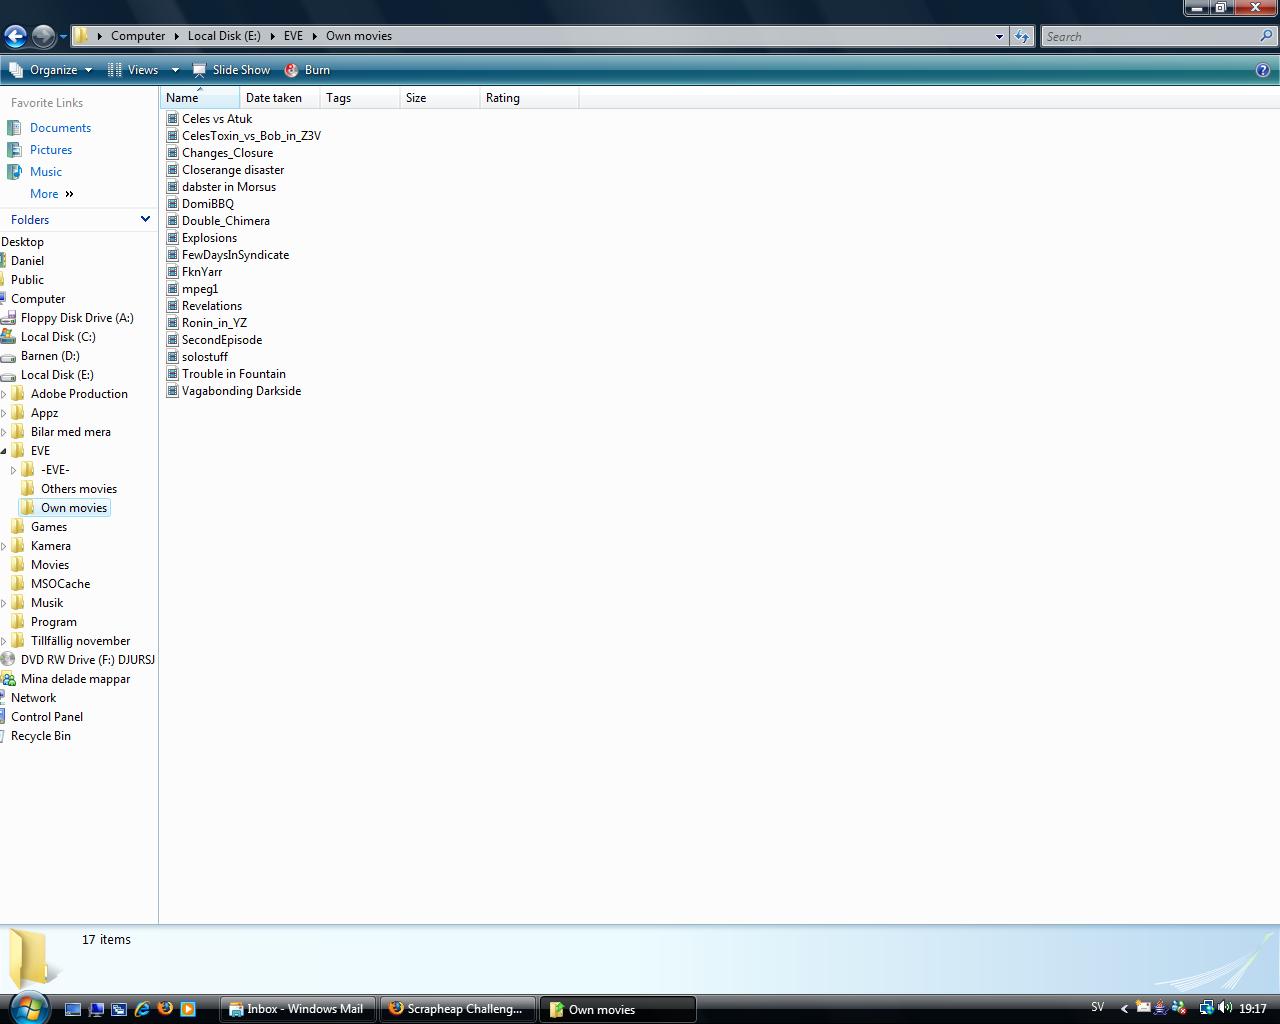This screenshot has height=1024, width=1280.
Task: Select Recycle Bin in folder tree
Action: pos(41,736)
